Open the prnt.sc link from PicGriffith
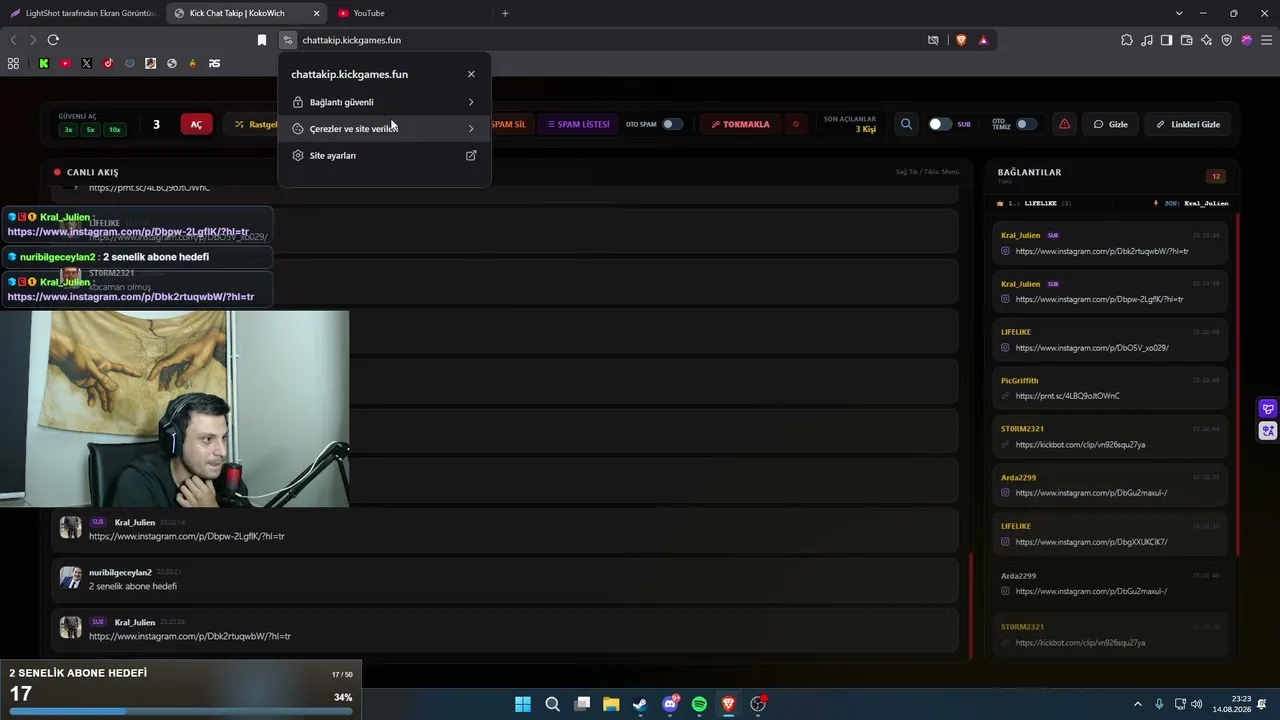The width and height of the screenshot is (1280, 720). point(1067,396)
